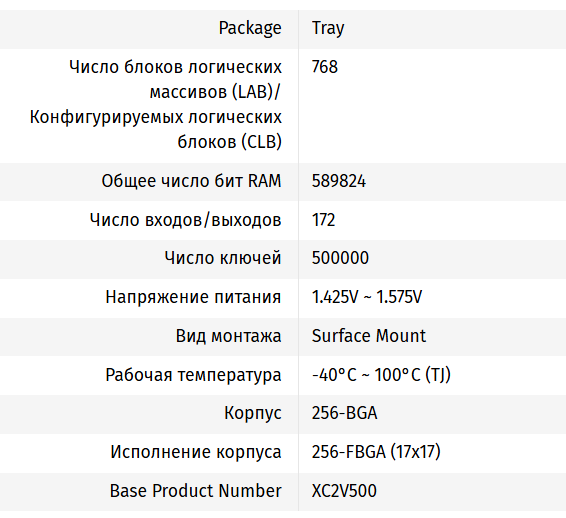The height and width of the screenshot is (518, 566).
Task: Select the Число входов/выходов label
Action: [x=185, y=220]
